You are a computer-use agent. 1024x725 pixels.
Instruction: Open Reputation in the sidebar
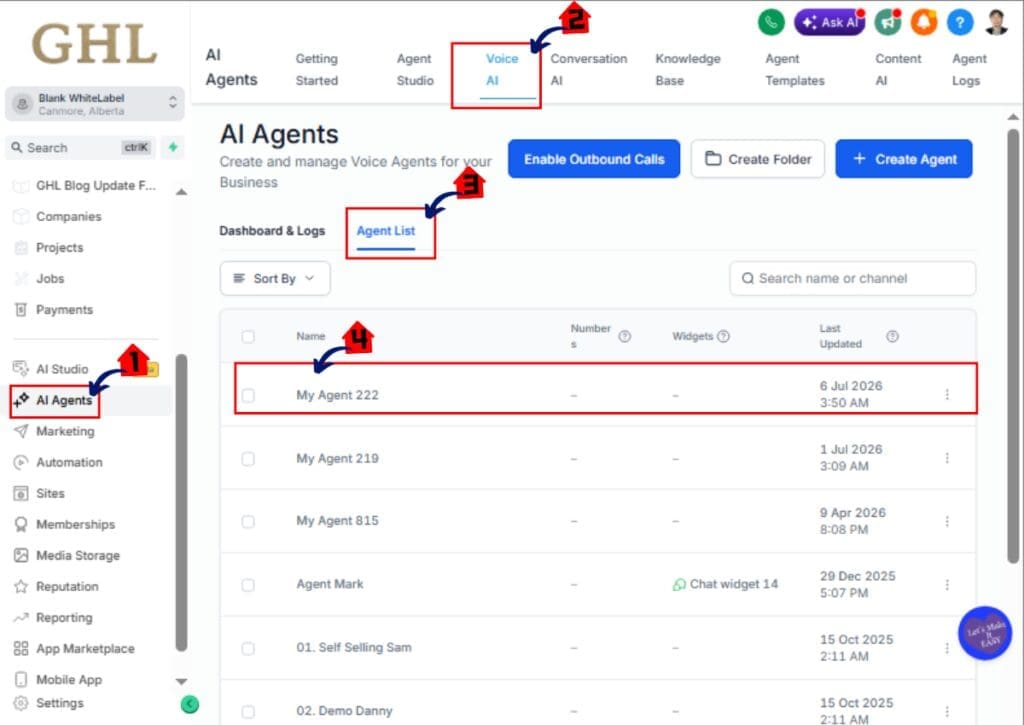(x=67, y=587)
